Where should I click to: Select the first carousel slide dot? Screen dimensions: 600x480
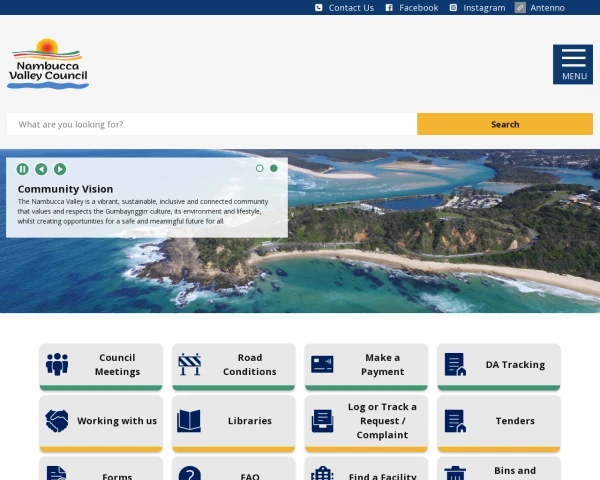point(260,168)
